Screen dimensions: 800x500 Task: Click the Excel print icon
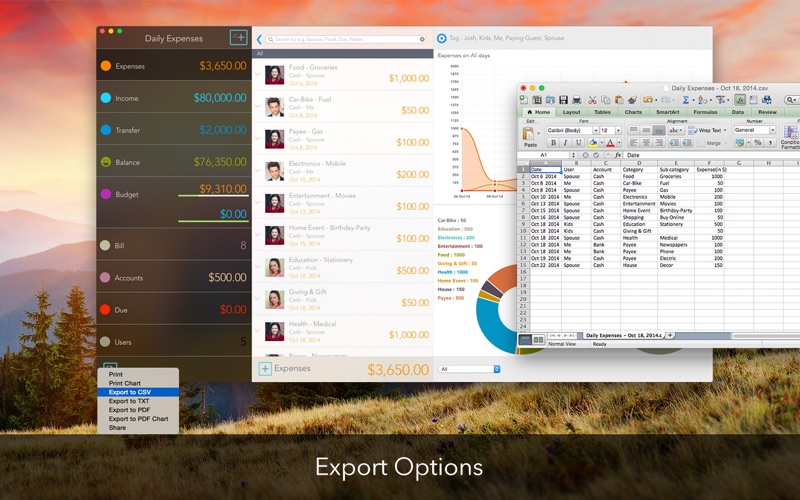577,100
